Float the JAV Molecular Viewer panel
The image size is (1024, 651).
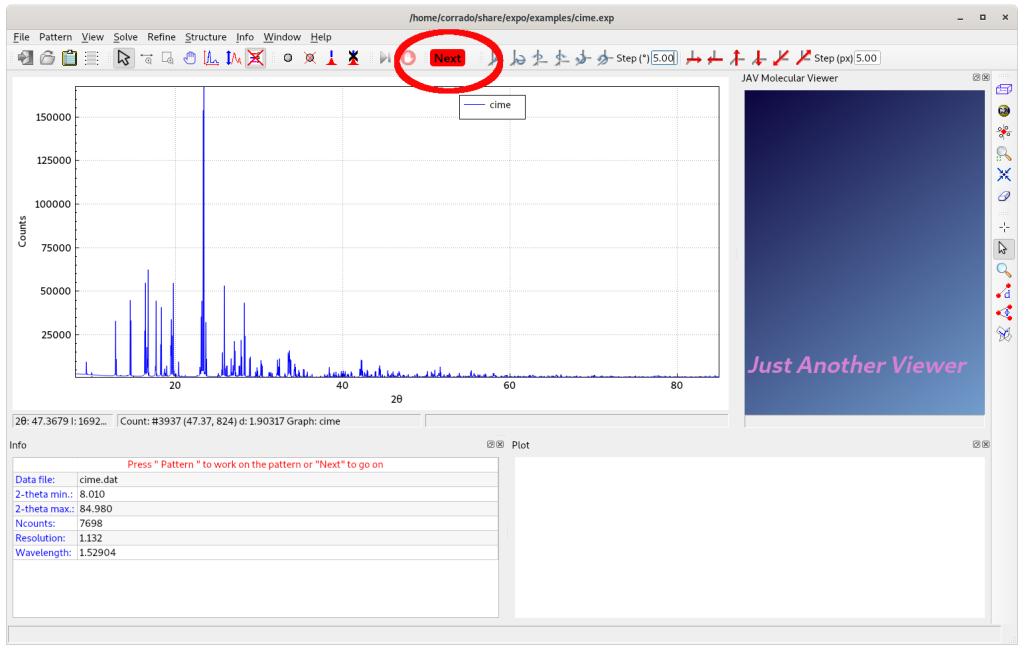pos(976,78)
